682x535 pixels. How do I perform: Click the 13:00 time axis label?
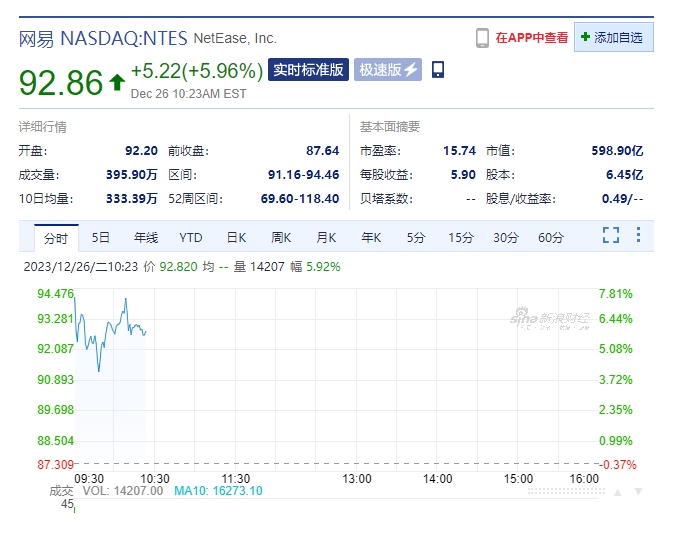coord(357,478)
